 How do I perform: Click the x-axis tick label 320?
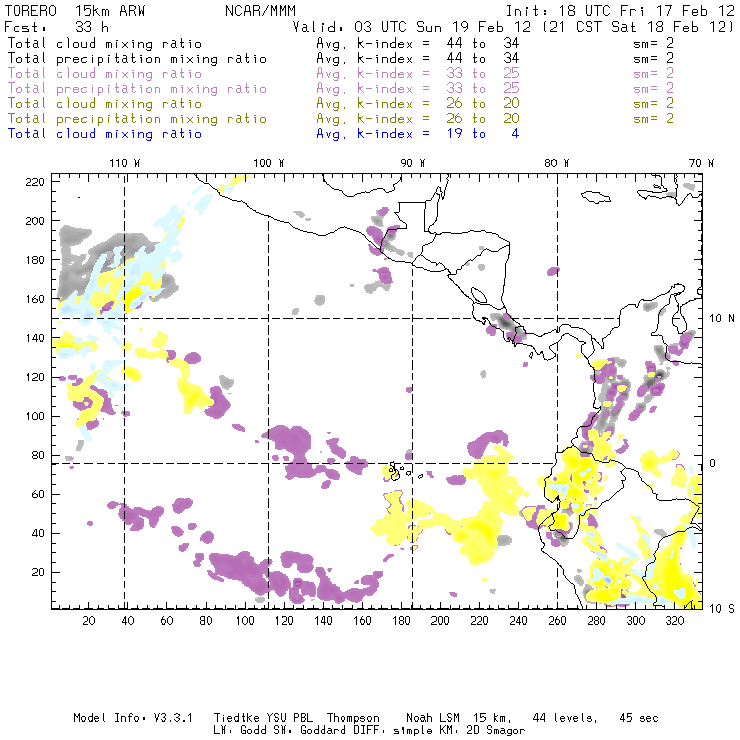(x=674, y=621)
